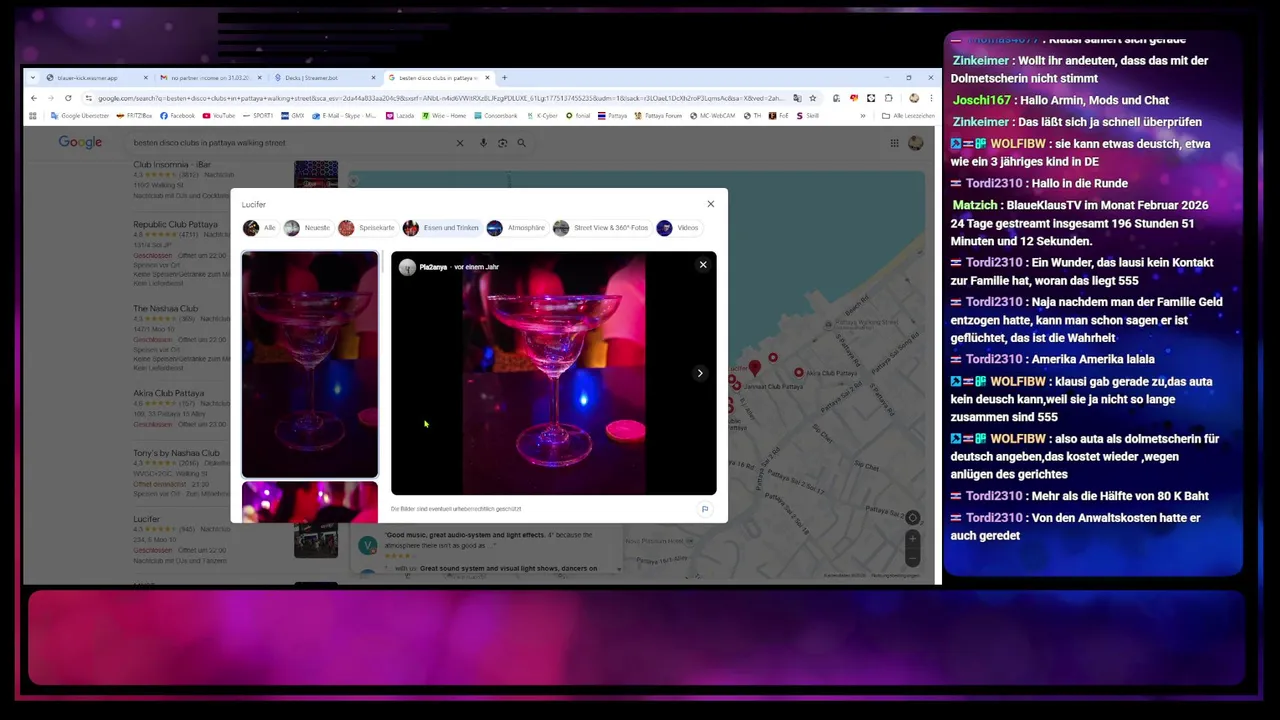Bookmark this page with the star icon
1280x720 pixels.
tap(813, 98)
